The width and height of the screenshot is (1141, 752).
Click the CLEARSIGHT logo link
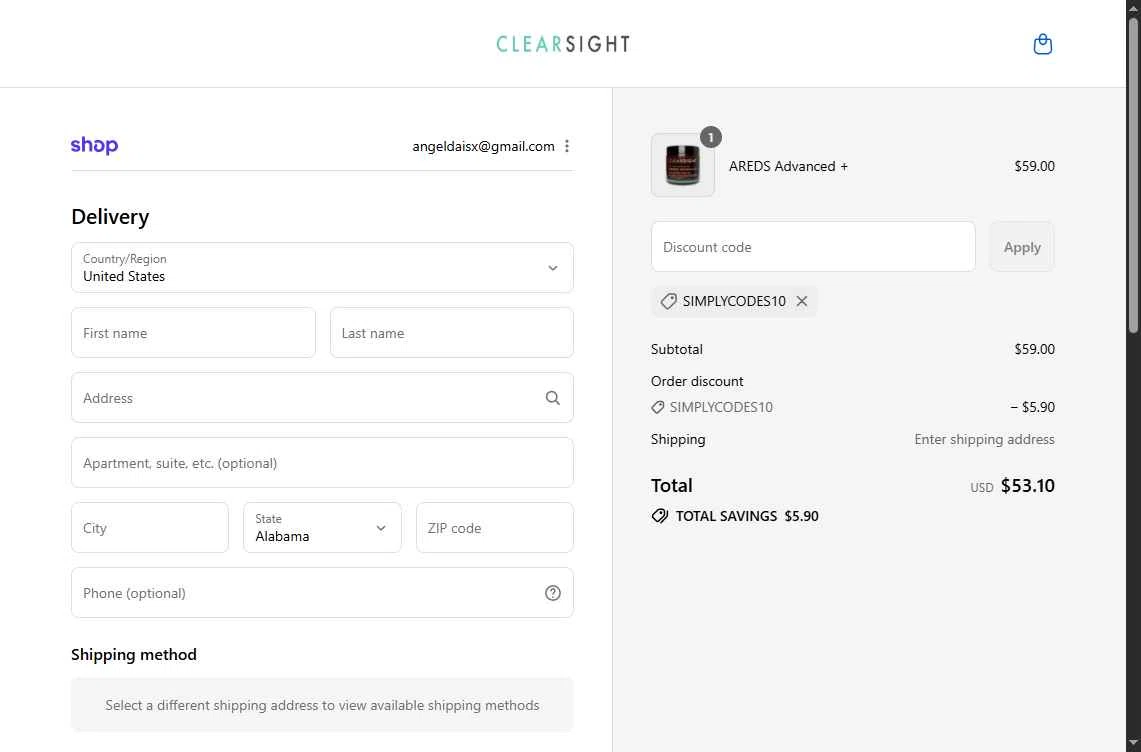tap(563, 44)
